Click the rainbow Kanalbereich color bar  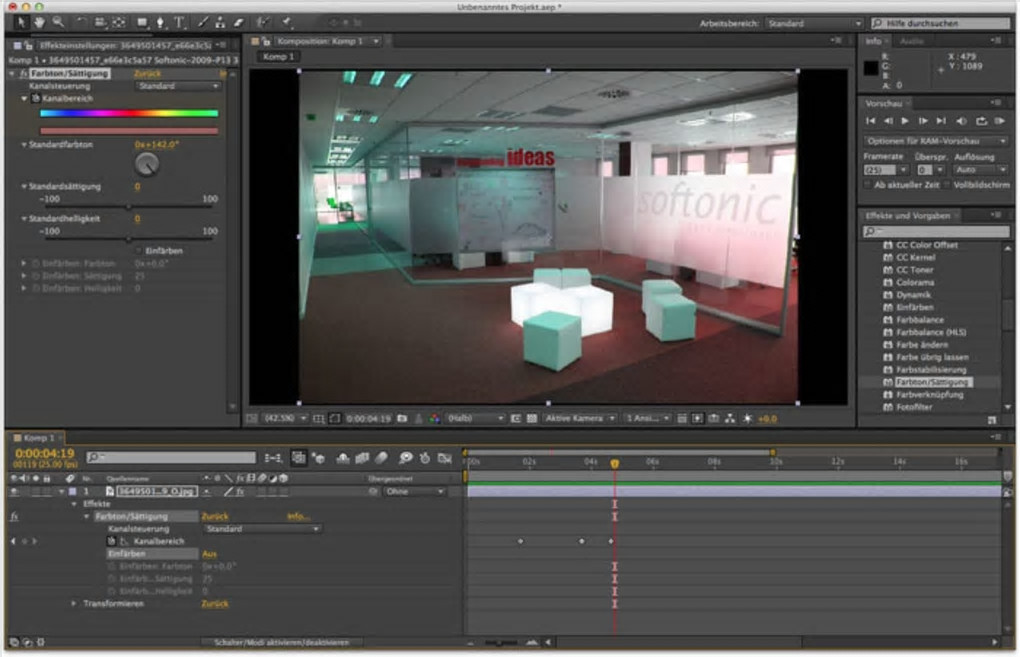point(128,113)
